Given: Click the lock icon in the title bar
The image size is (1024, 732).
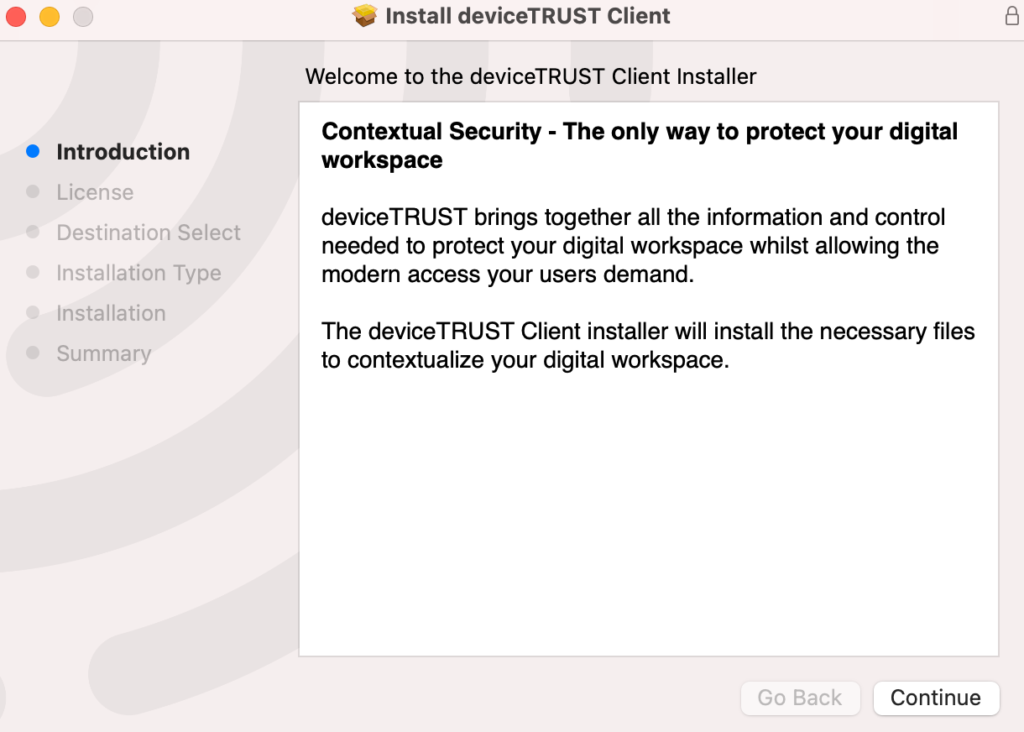Looking at the screenshot, I should point(1009,16).
